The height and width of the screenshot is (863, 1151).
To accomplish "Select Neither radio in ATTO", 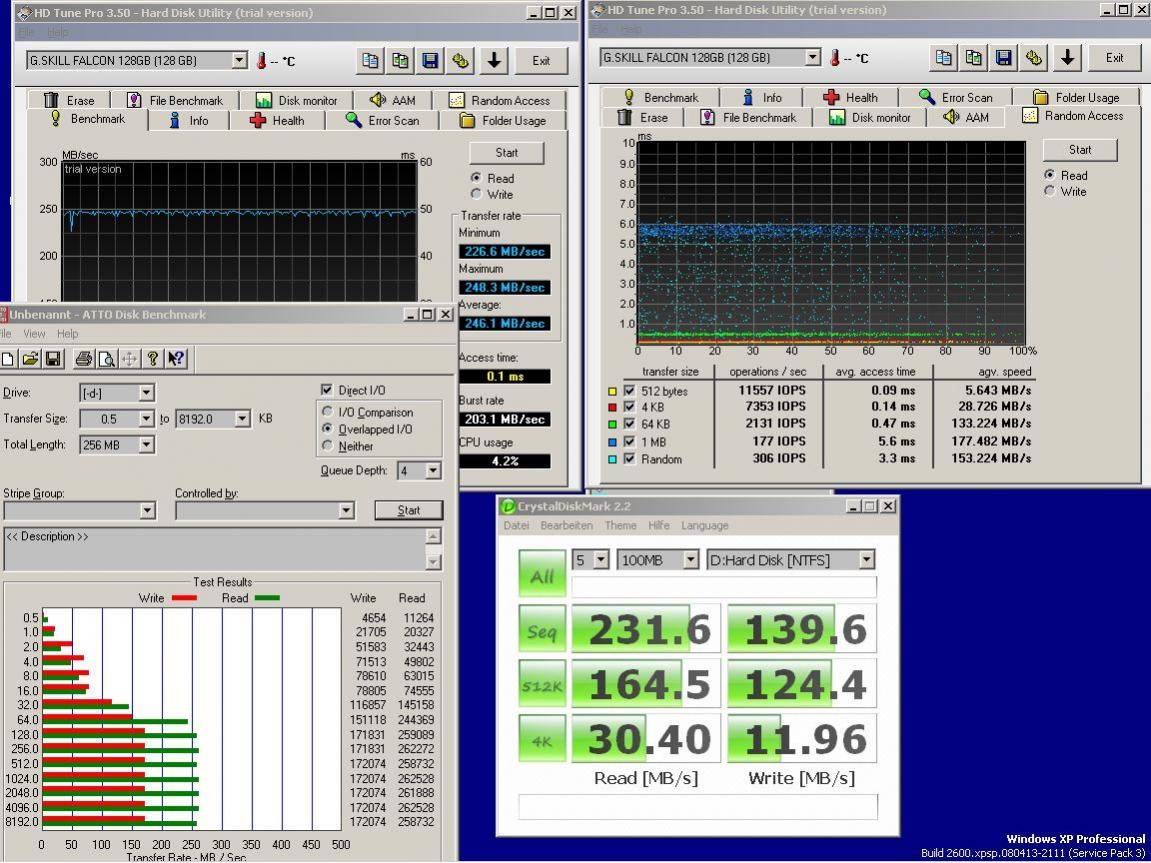I will tap(328, 445).
